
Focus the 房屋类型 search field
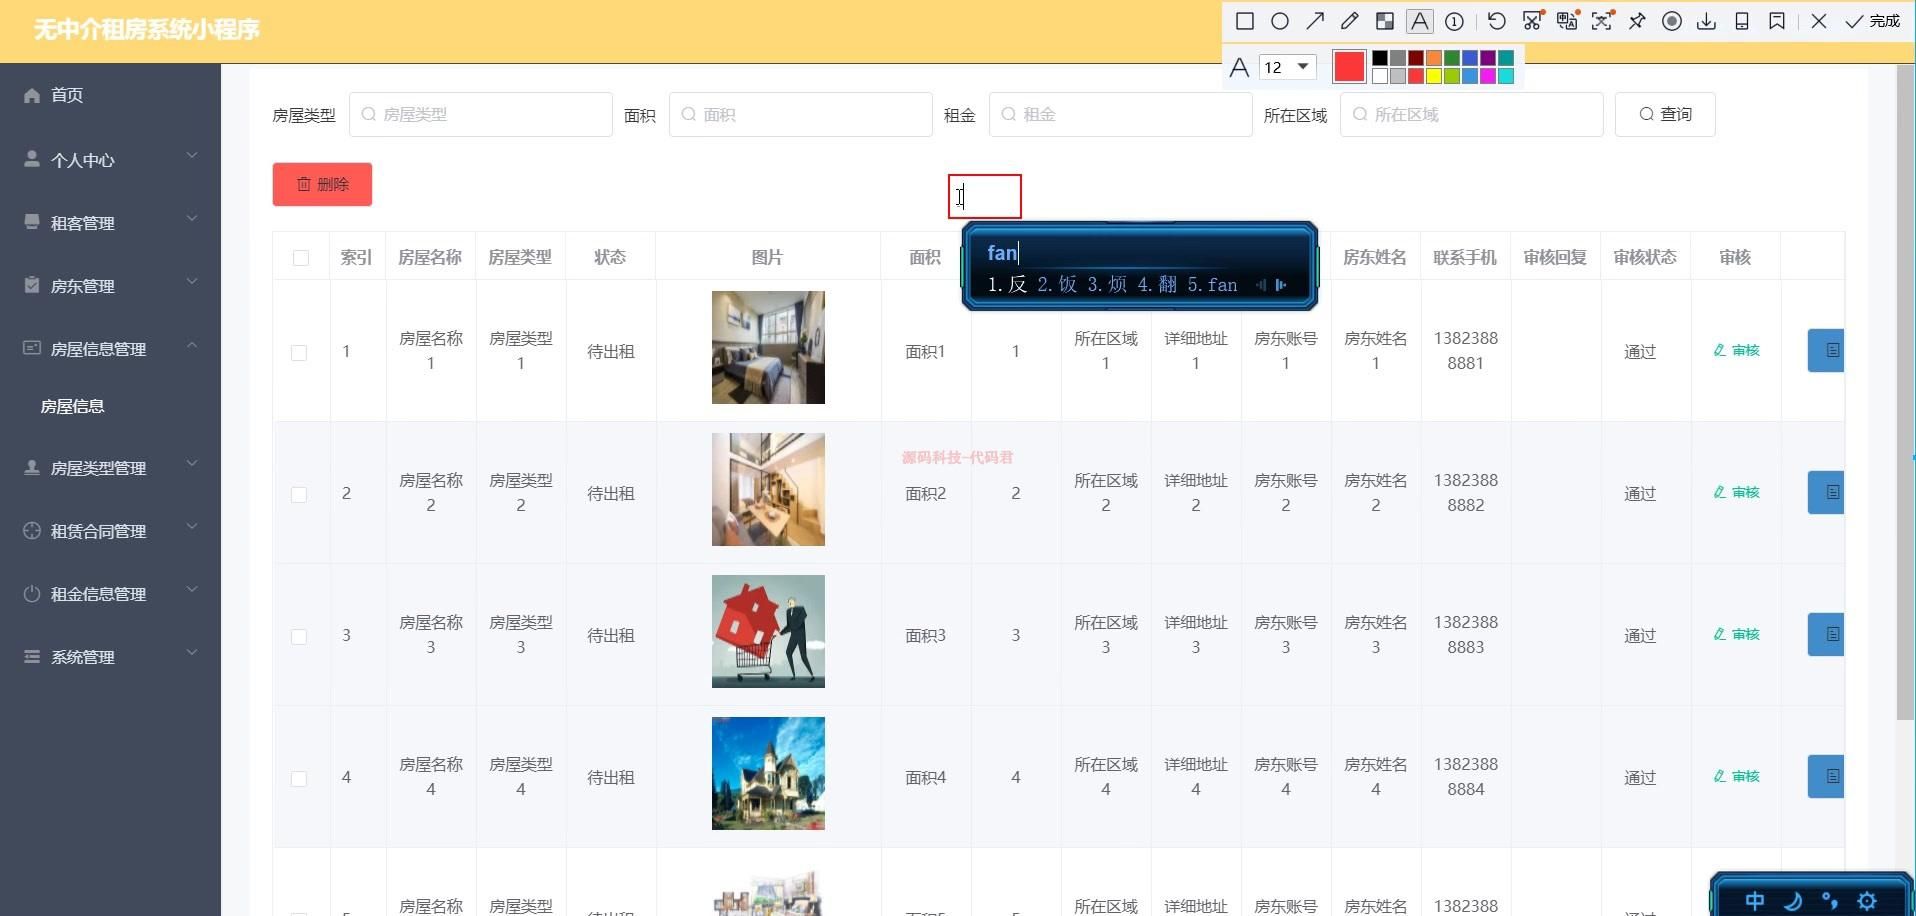click(481, 114)
